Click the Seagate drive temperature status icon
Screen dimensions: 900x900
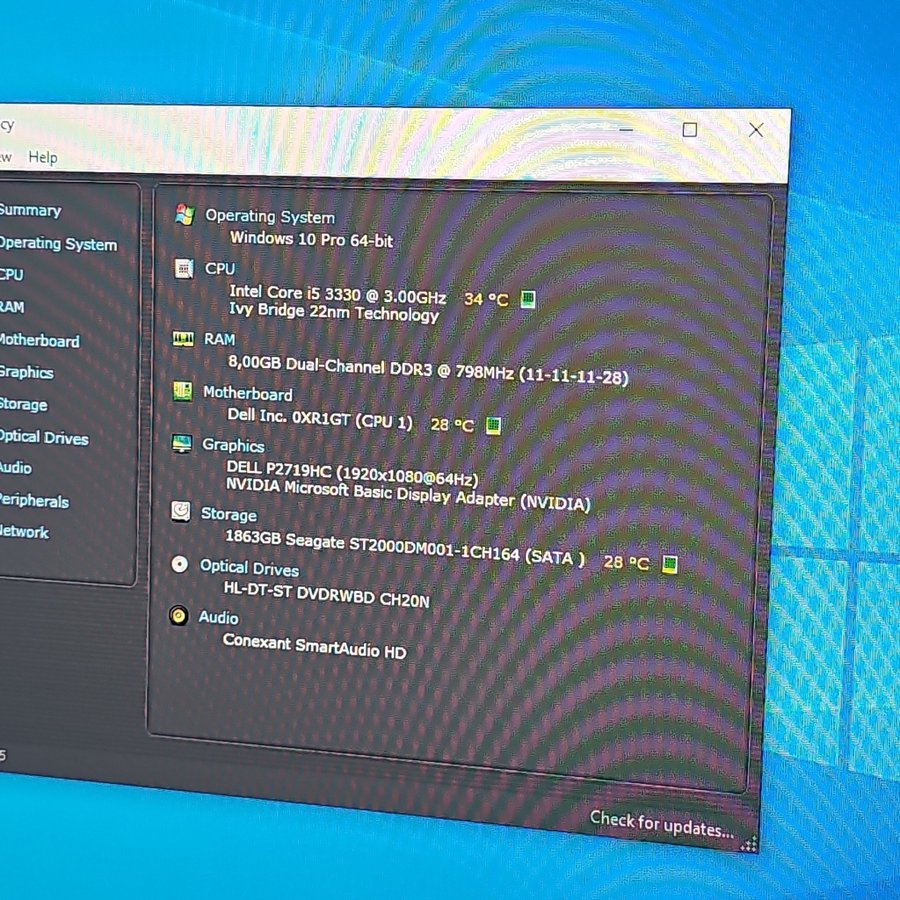pyautogui.click(x=669, y=564)
